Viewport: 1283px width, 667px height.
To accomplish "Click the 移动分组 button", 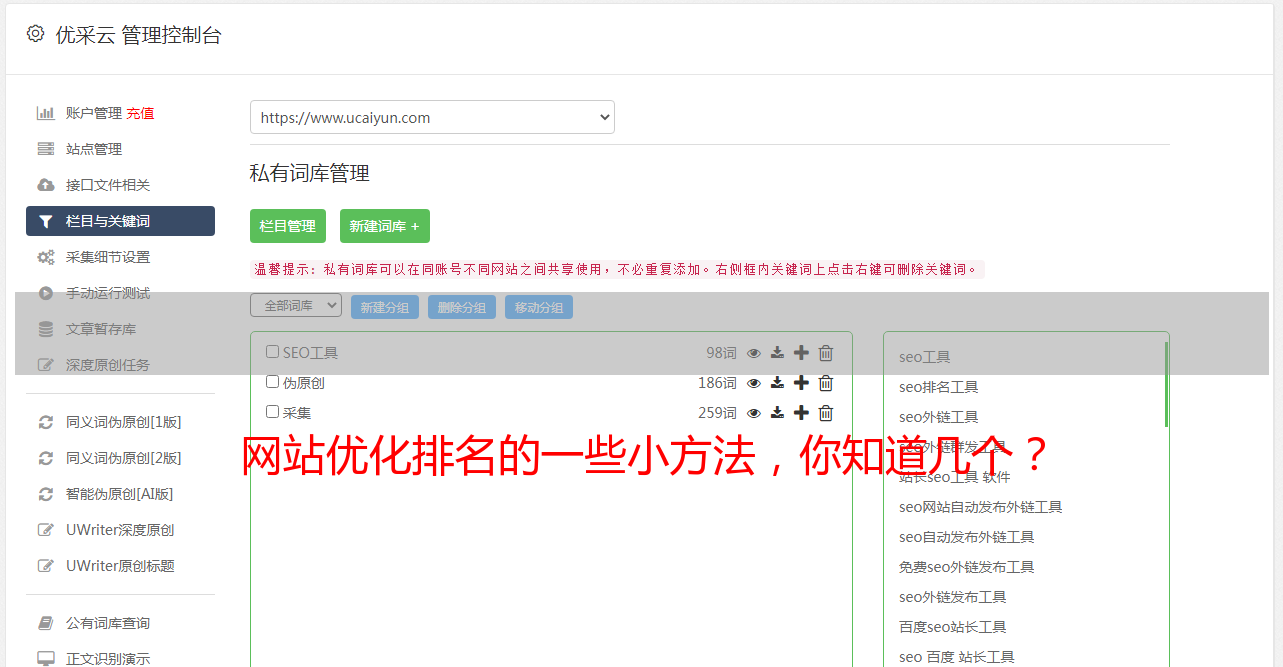I will (x=539, y=307).
